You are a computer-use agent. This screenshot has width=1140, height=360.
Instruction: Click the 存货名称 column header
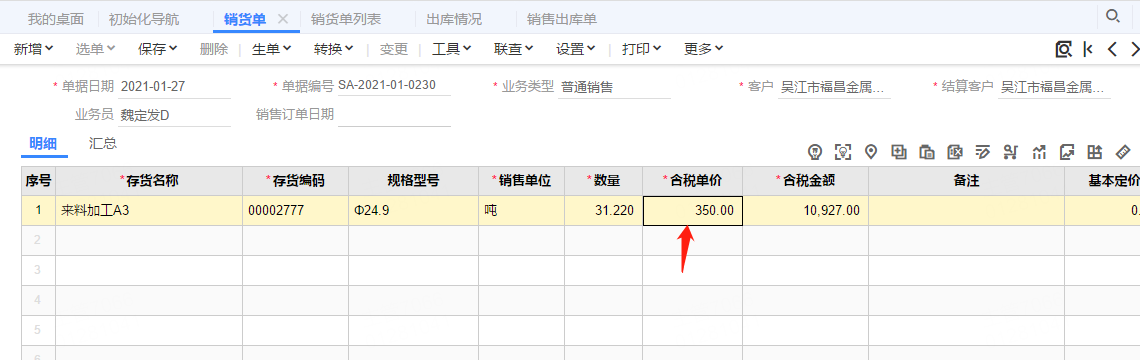pos(149,180)
